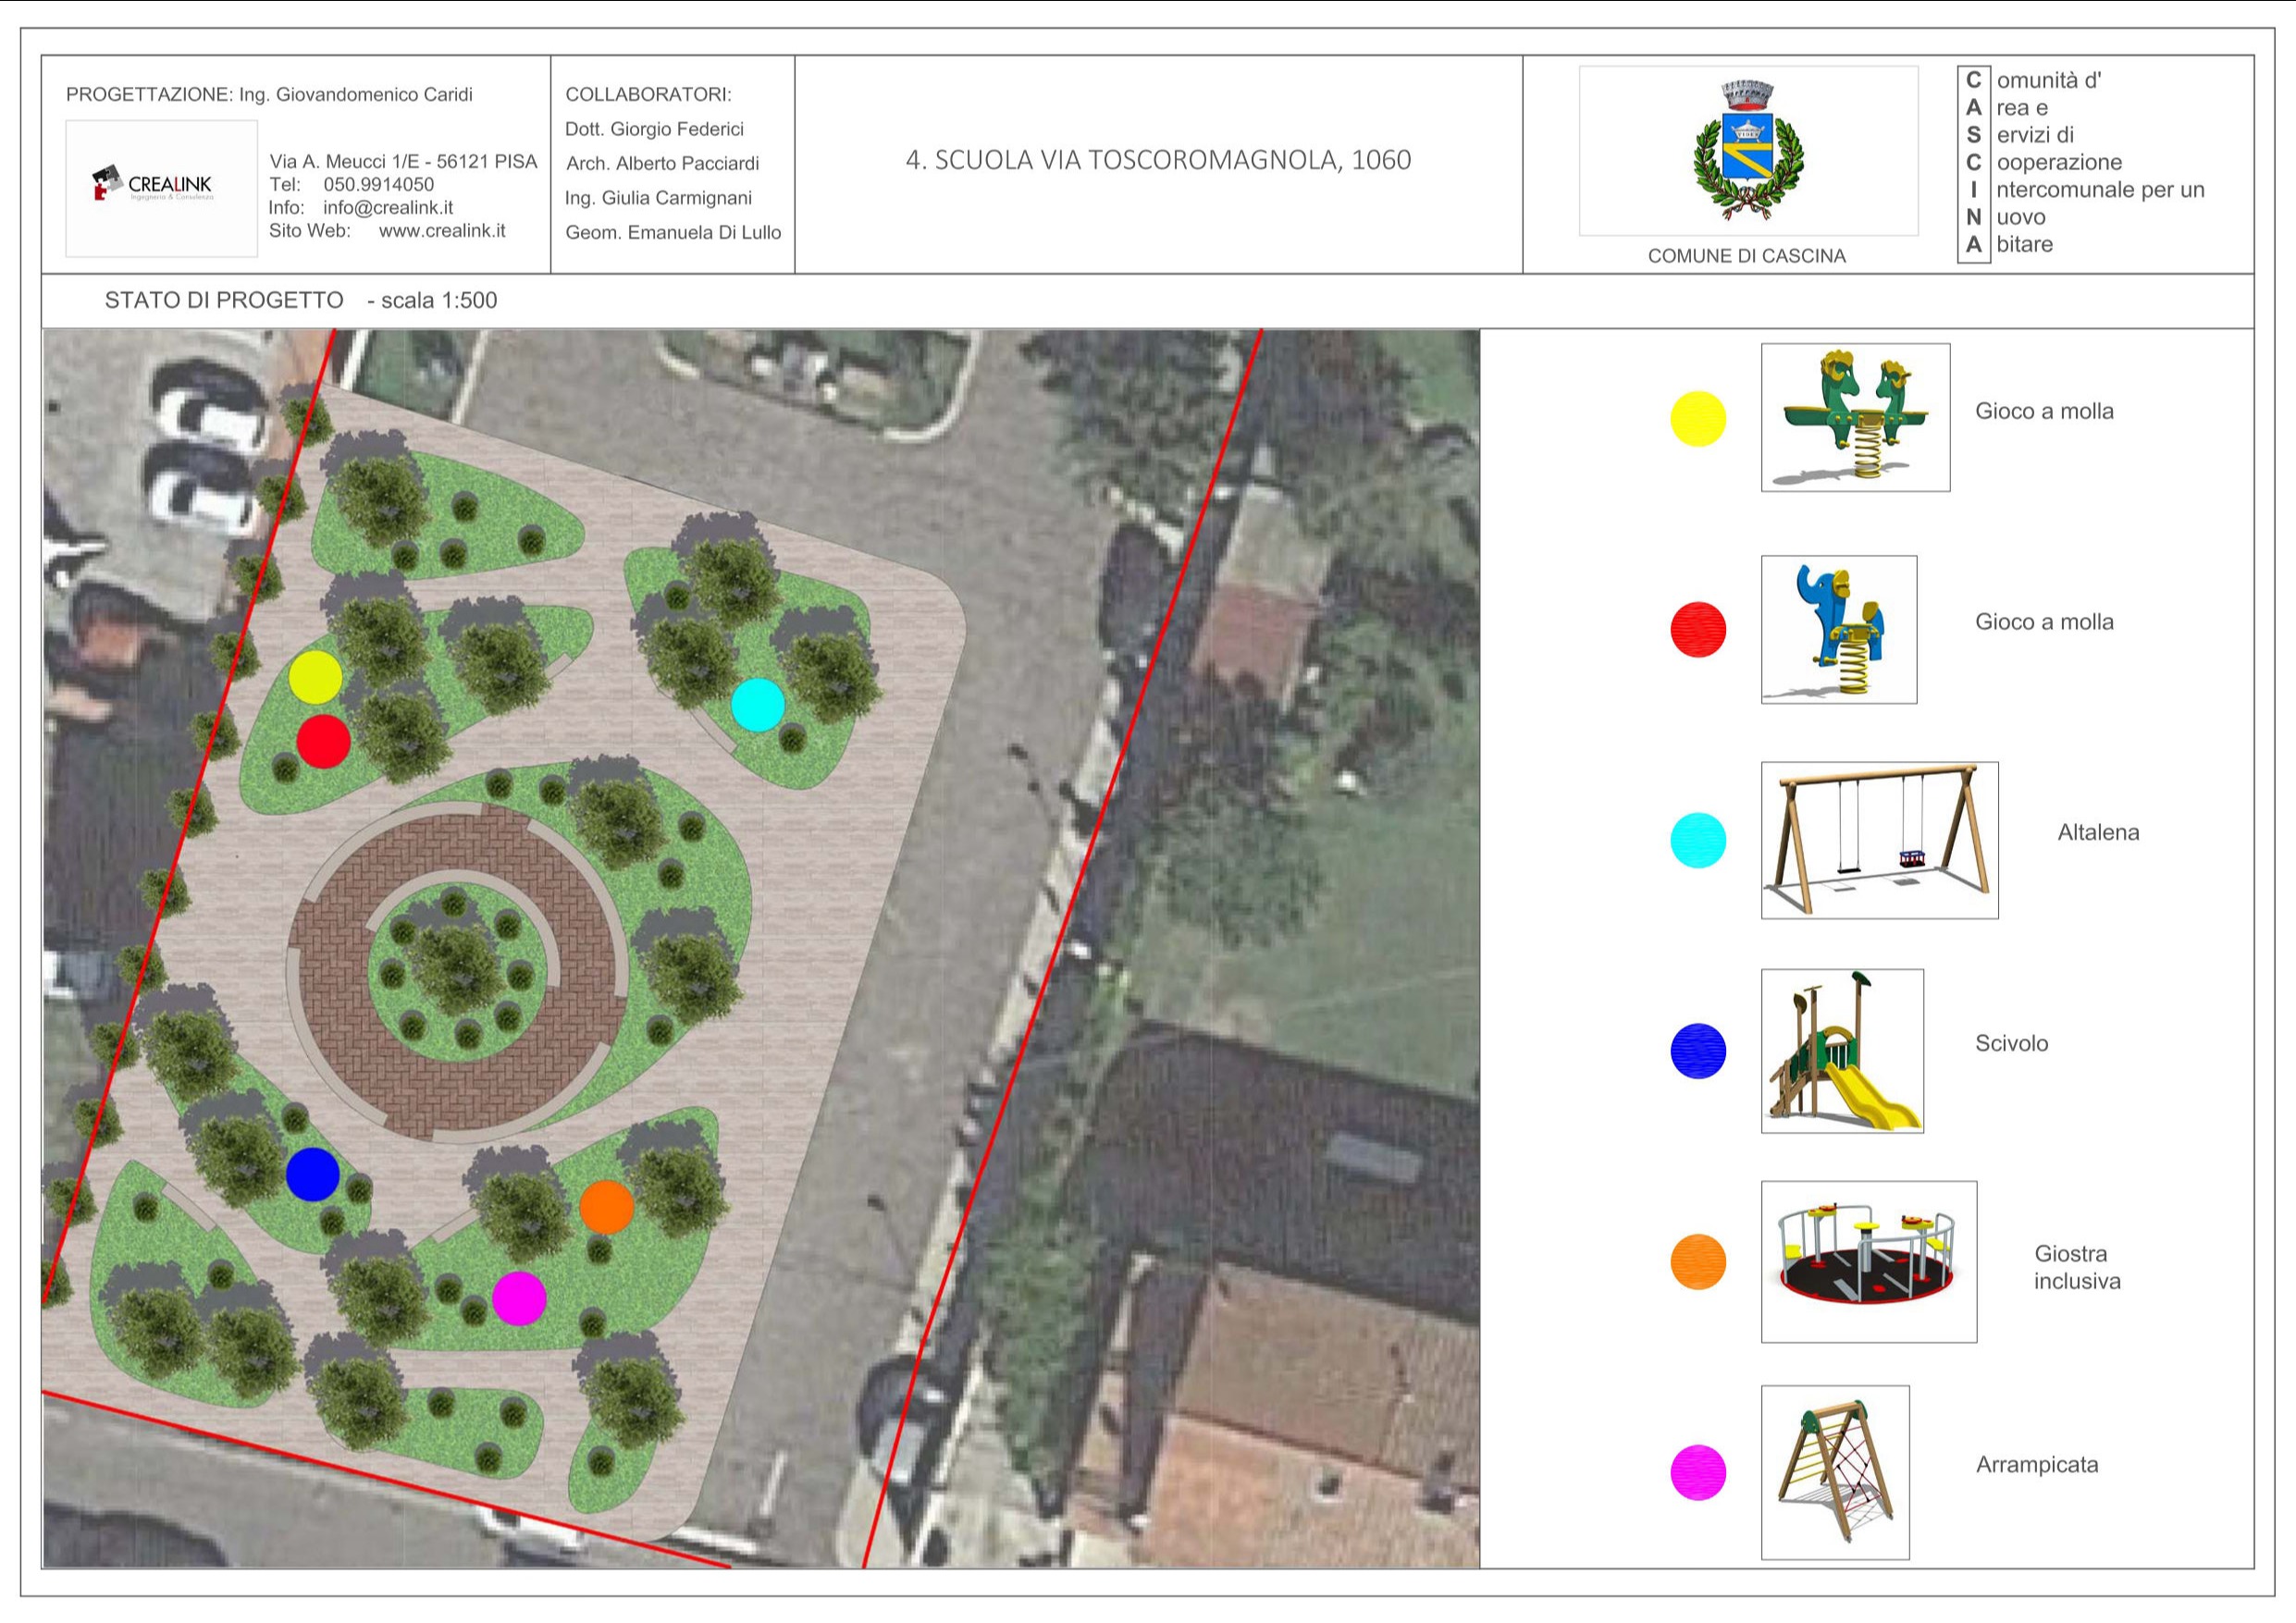2296x1623 pixels.
Task: Select the blue elephant spring toy picture
Action: [1839, 629]
